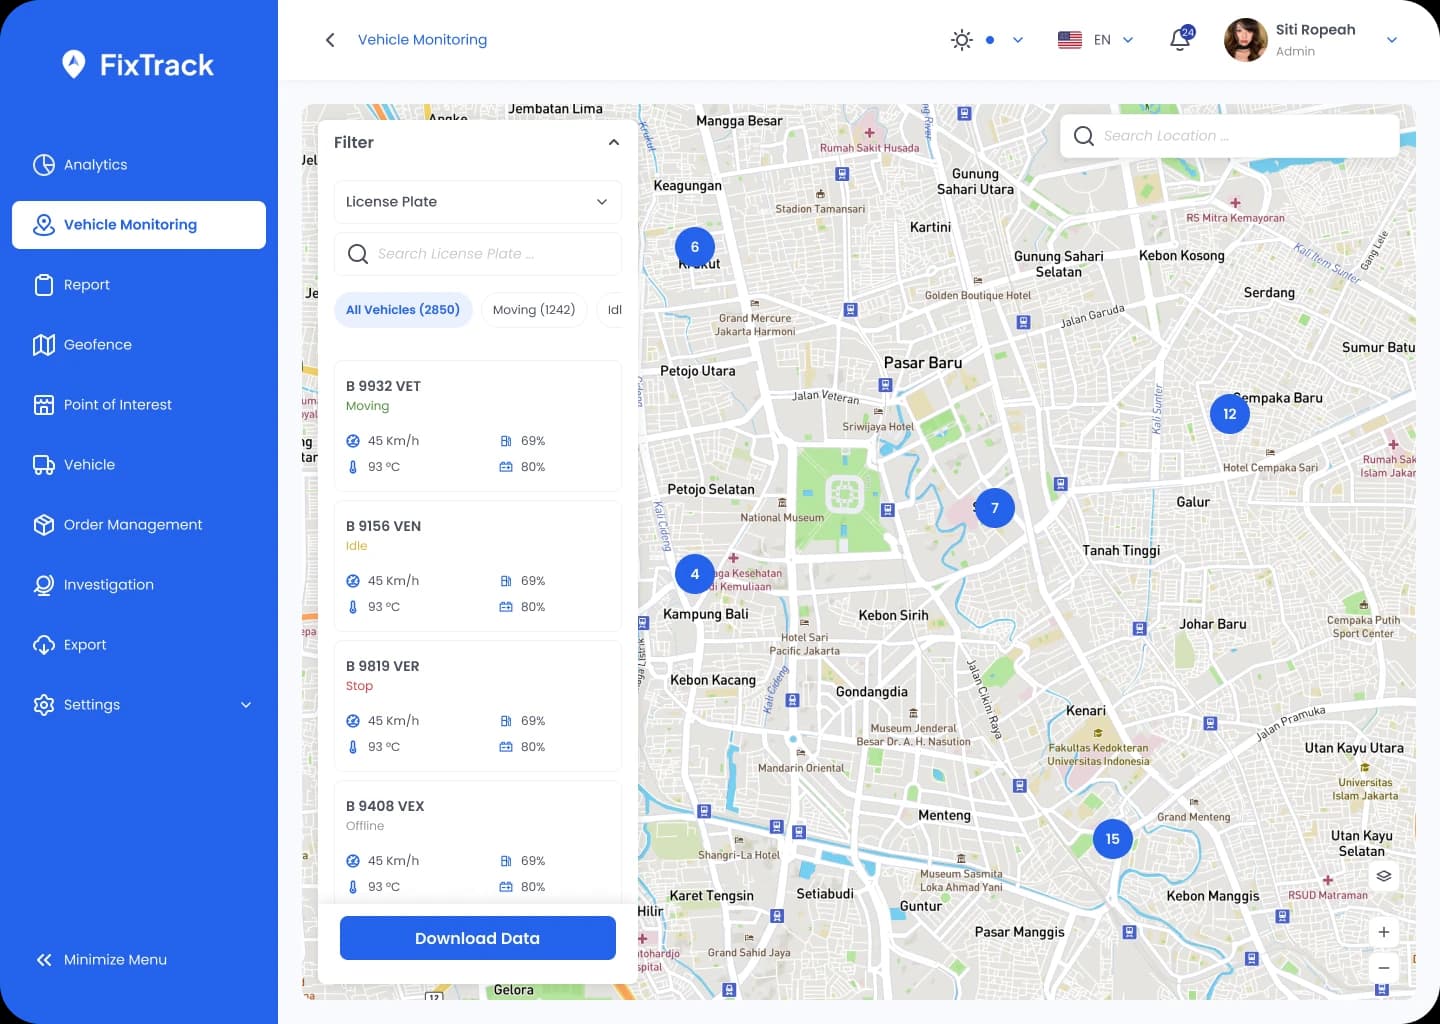Toggle the light theme sun icon
1440x1024 pixels.
pos(962,40)
